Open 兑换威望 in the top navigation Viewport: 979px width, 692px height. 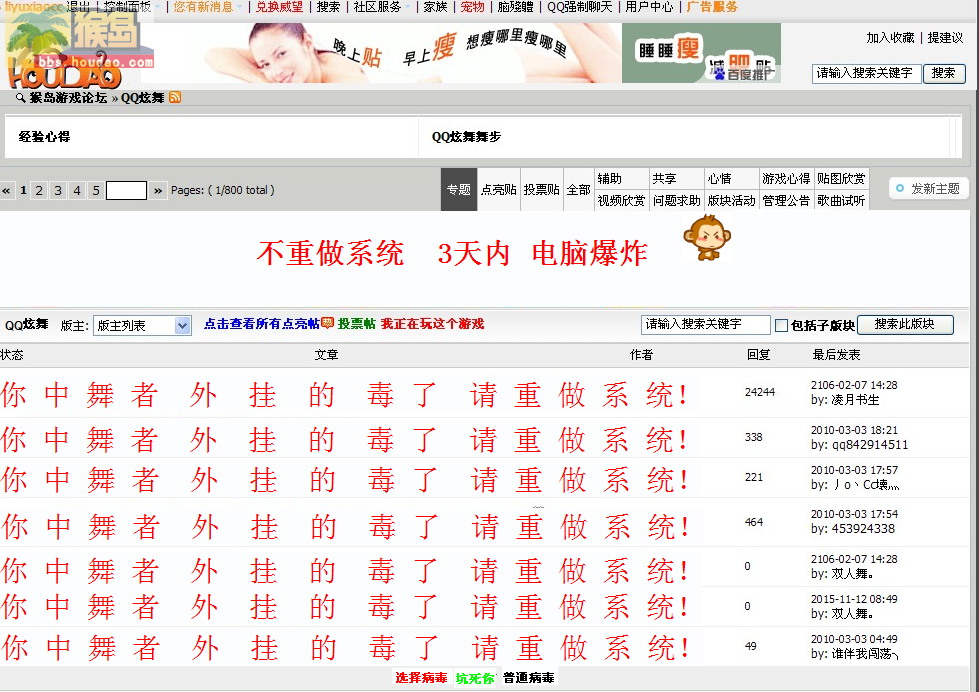(279, 7)
